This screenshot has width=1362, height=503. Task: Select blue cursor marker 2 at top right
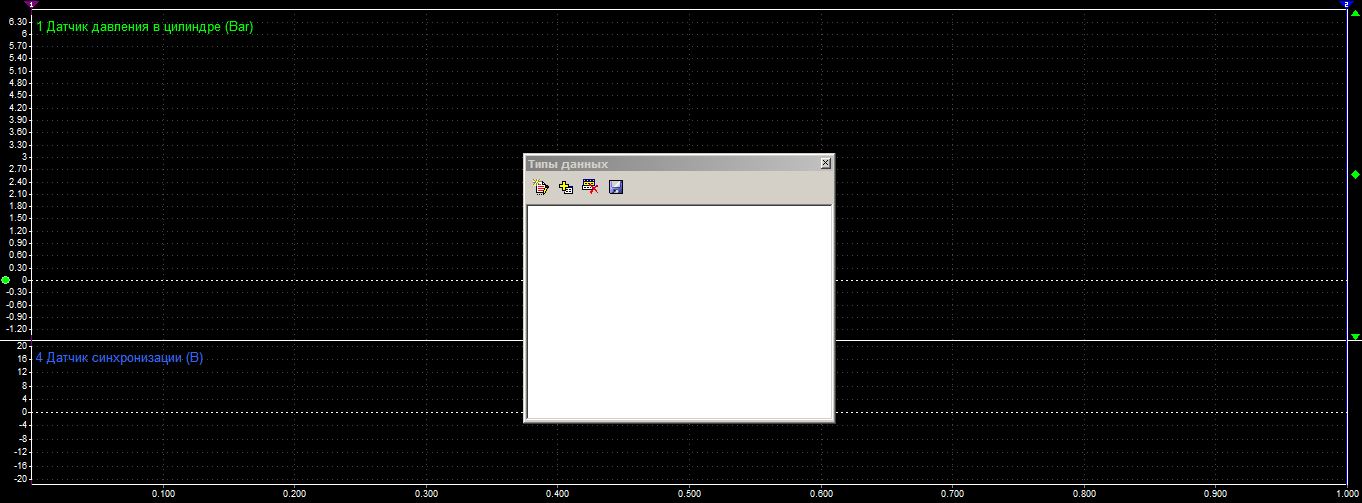point(1346,4)
